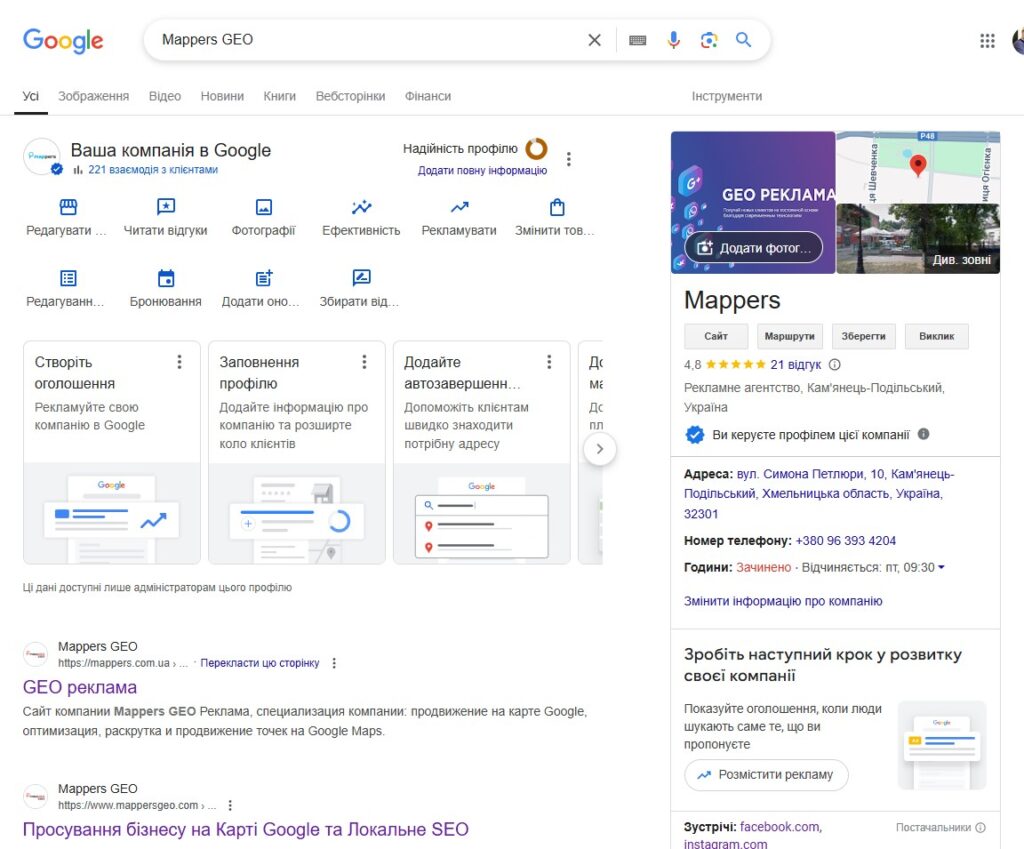Click the Додати фотографії button on cover photo
The height and width of the screenshot is (849, 1024).
(754, 248)
